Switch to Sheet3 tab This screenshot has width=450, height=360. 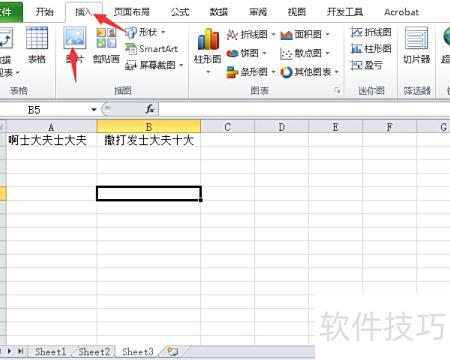coord(138,351)
